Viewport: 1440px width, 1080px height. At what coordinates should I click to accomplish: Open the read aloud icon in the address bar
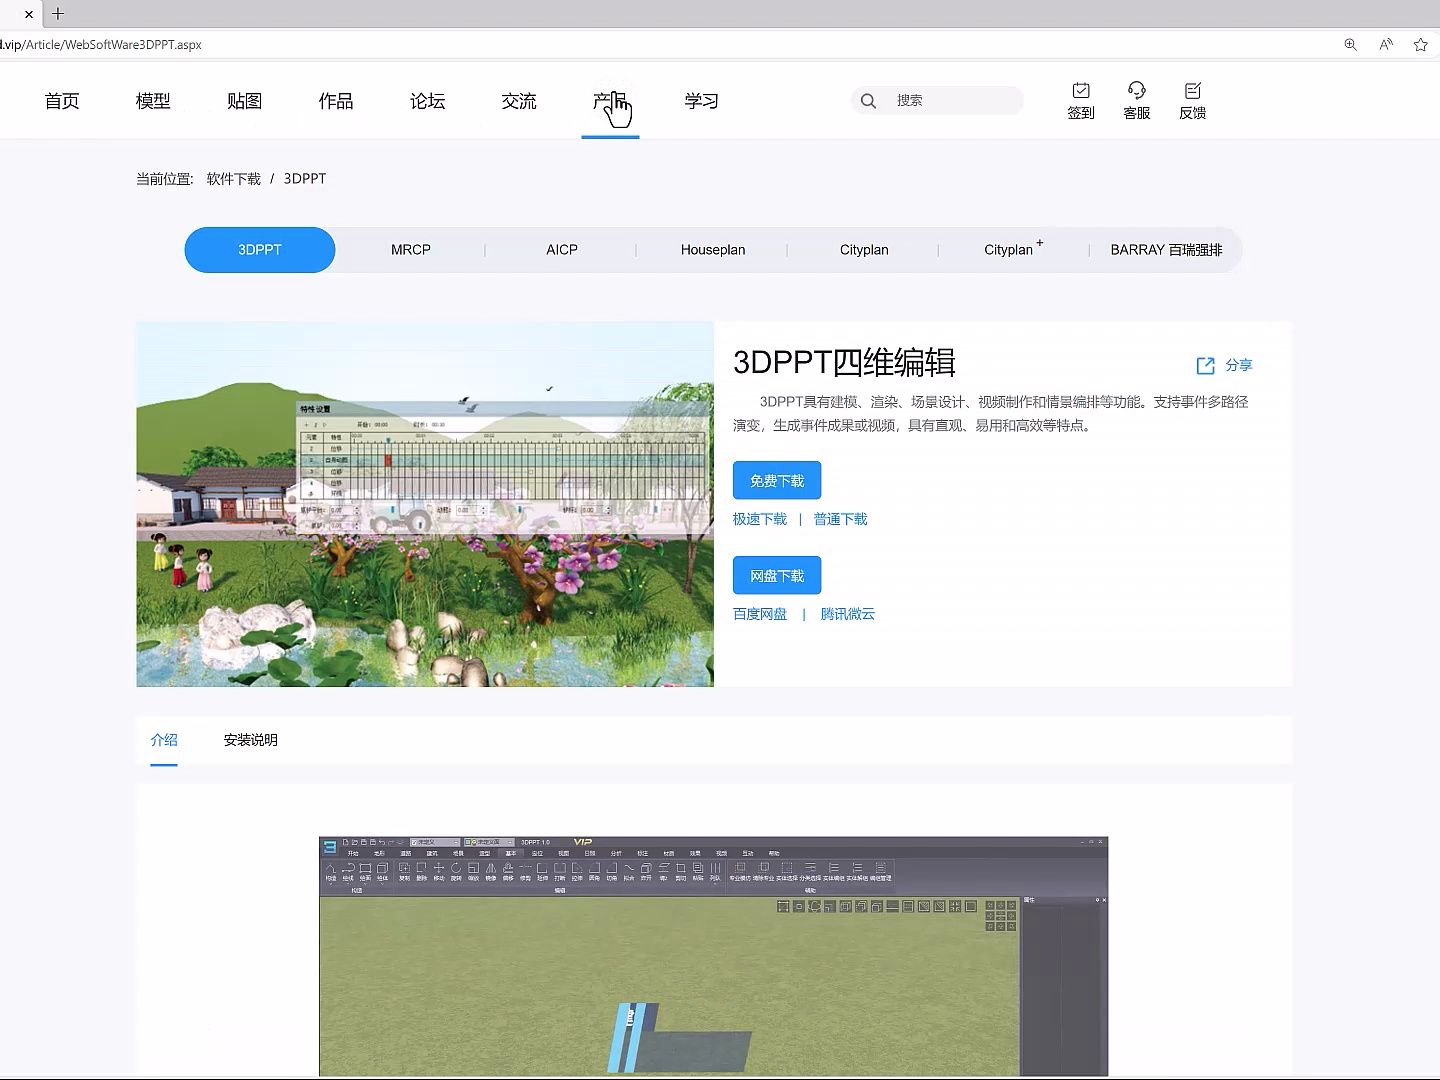coord(1386,44)
